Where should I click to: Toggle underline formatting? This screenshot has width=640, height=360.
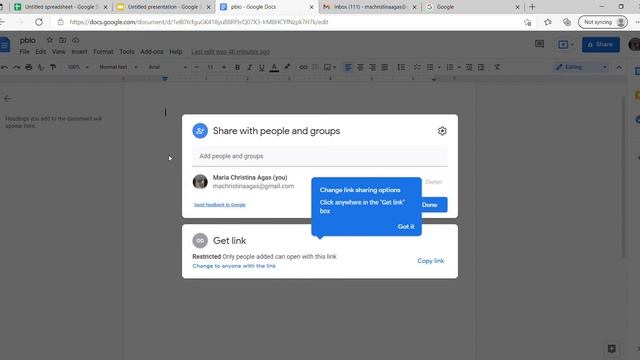262,67
